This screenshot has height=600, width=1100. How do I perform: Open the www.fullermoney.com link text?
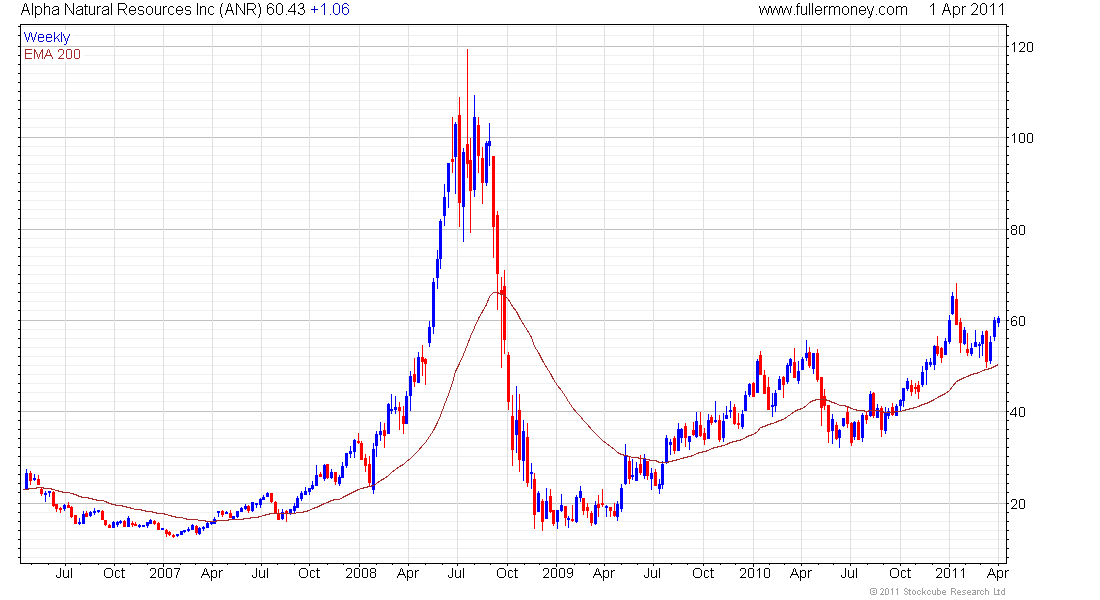pos(833,10)
